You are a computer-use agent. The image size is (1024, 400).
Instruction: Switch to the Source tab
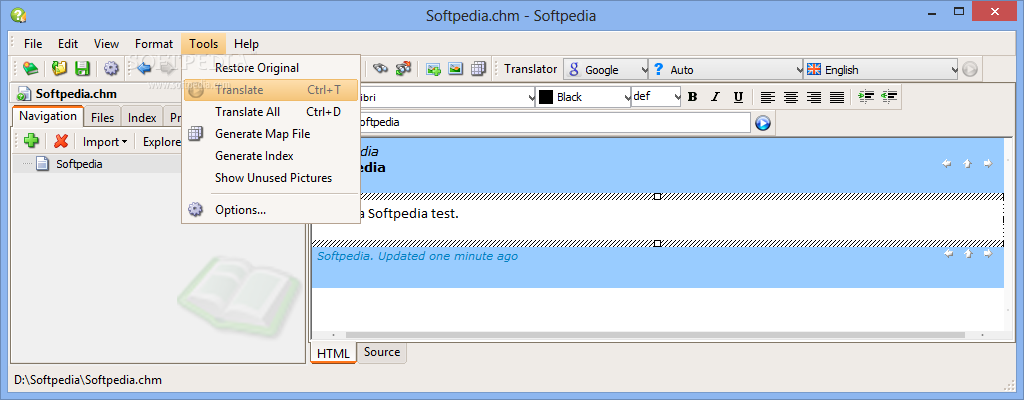[382, 352]
